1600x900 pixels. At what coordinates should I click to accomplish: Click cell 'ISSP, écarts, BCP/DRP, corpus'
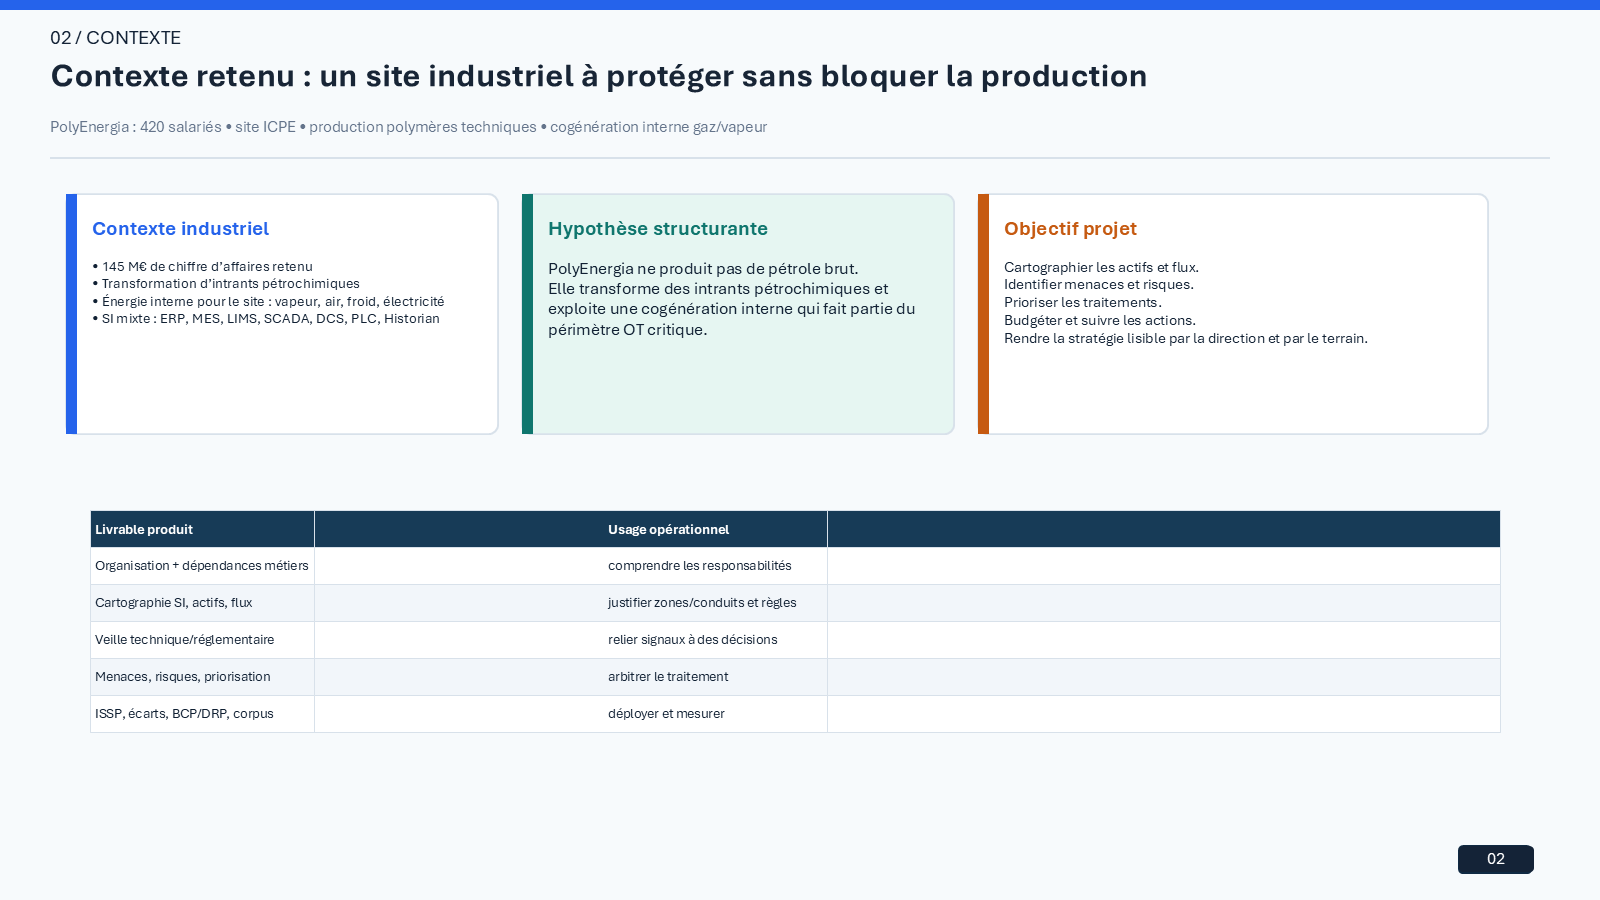[x=184, y=714]
